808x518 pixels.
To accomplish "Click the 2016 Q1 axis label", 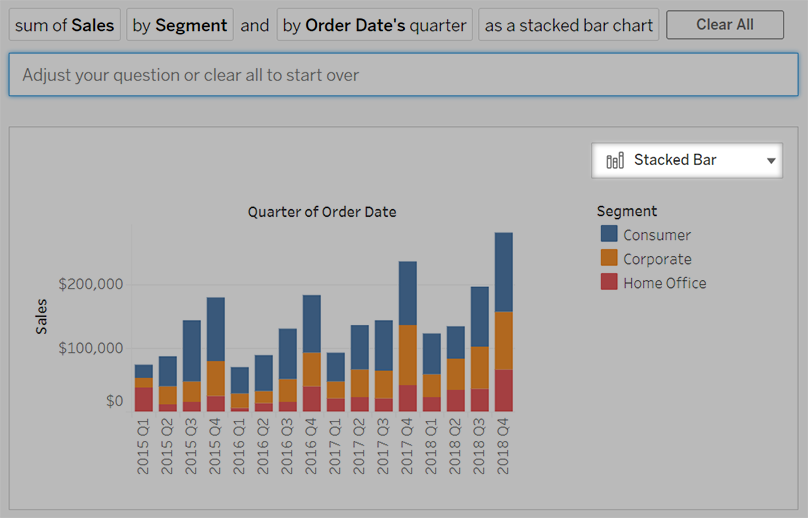I will click(x=239, y=447).
